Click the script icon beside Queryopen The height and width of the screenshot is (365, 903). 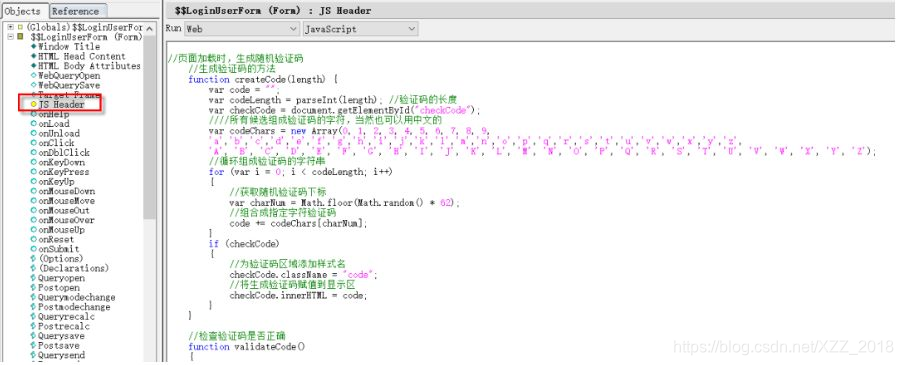[33, 278]
